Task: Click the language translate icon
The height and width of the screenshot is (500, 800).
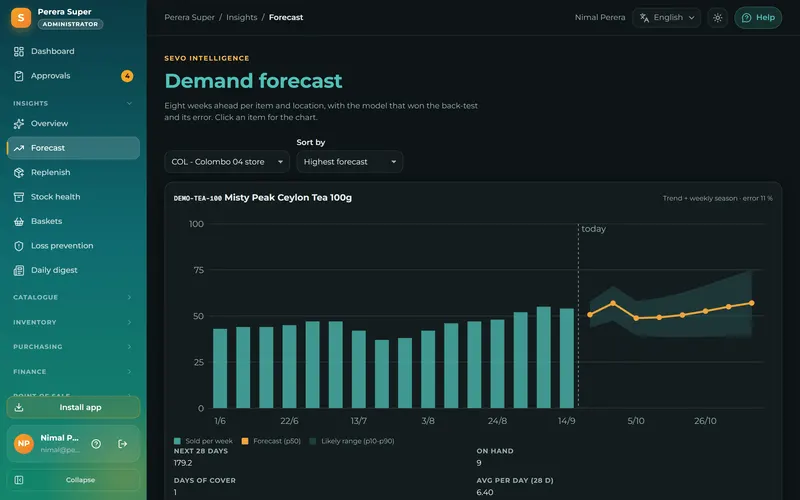Action: coord(644,18)
